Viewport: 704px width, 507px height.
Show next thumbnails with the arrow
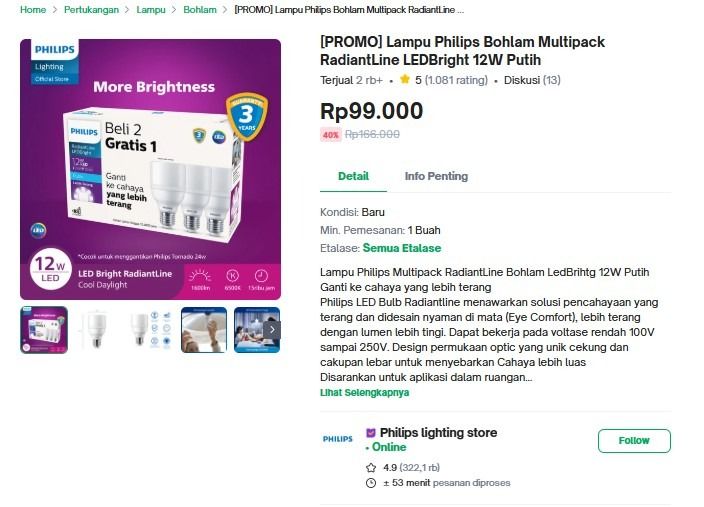tap(272, 330)
